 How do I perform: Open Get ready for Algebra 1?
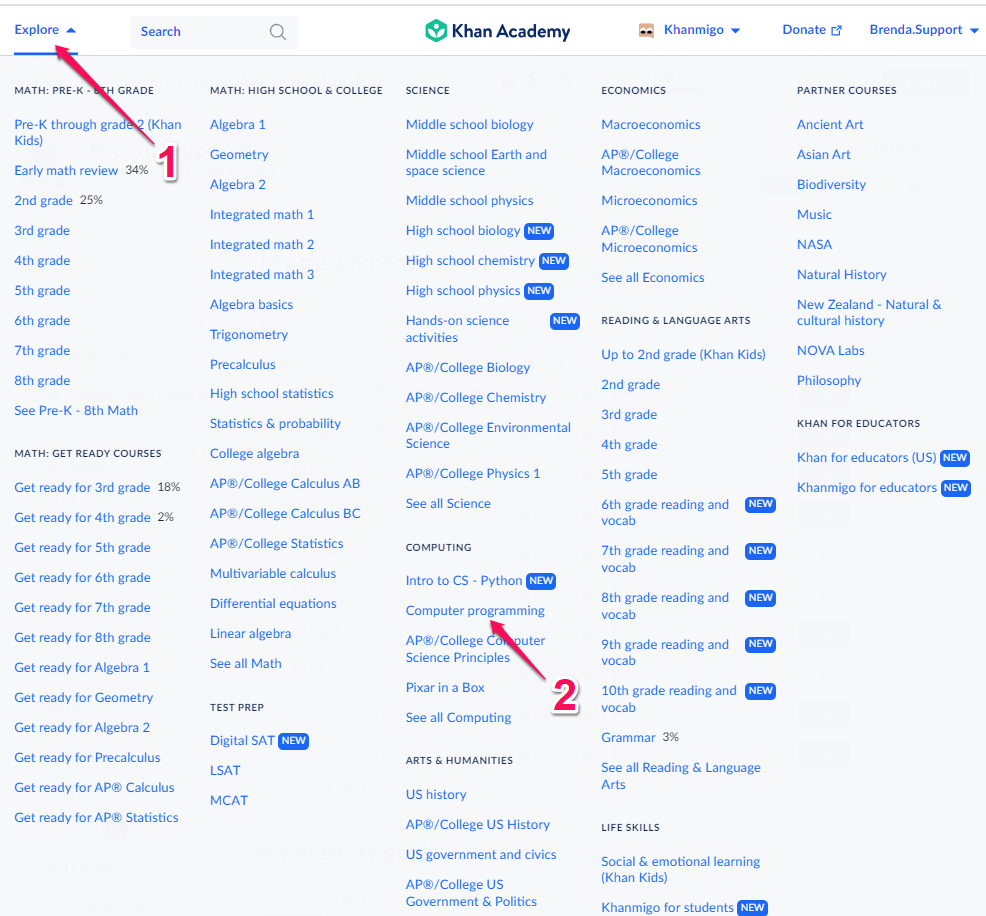point(82,667)
